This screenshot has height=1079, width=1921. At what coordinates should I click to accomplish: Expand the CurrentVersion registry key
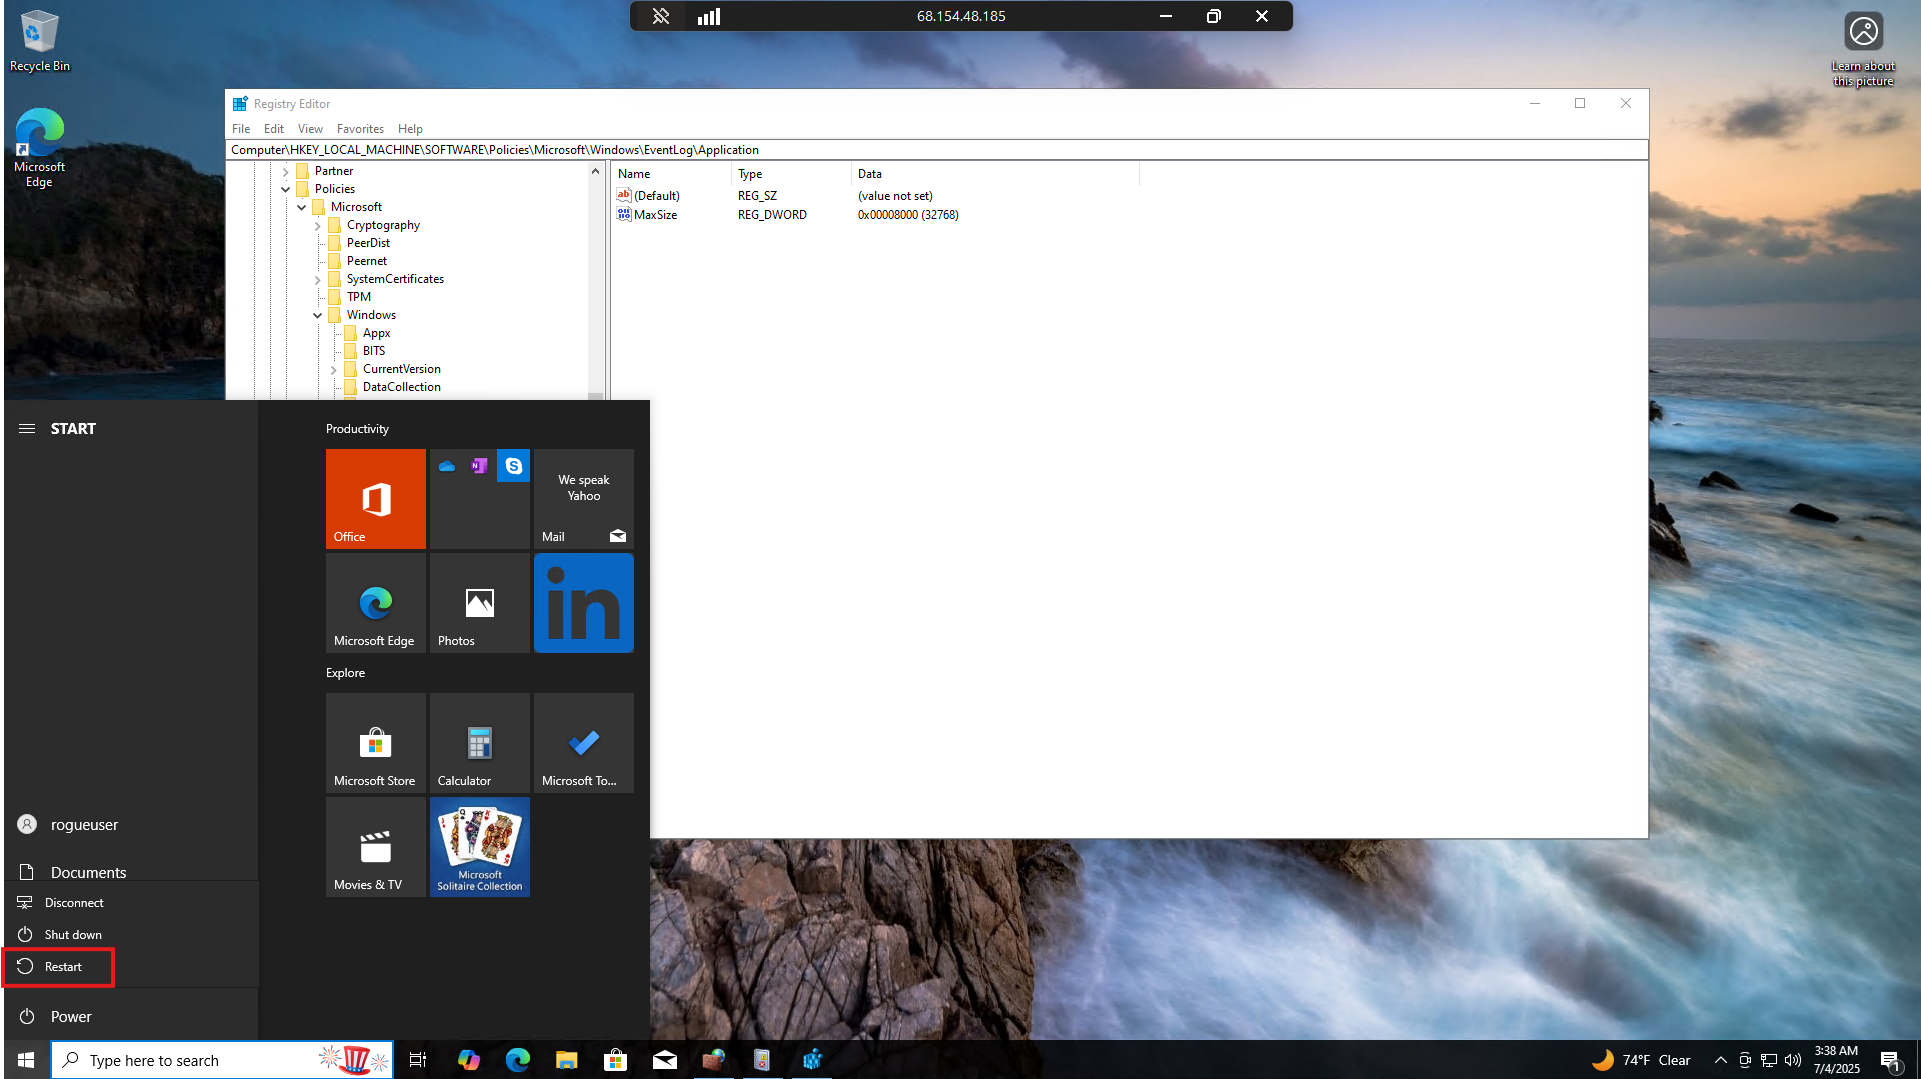[334, 370]
